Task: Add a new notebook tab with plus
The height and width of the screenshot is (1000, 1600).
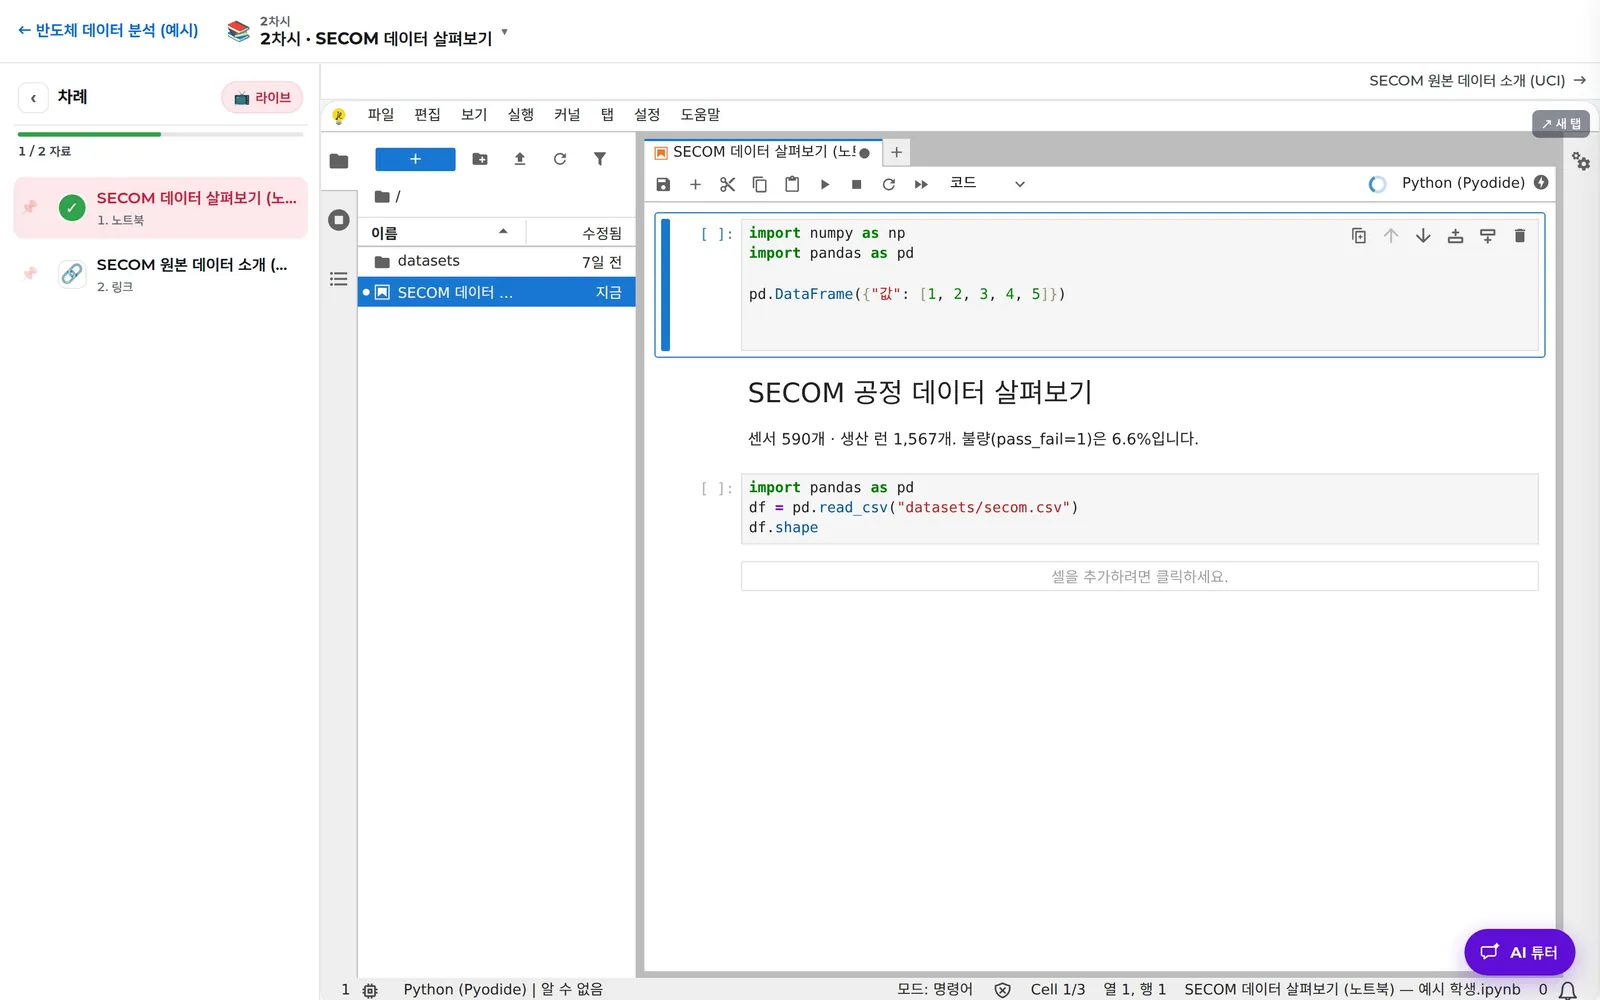Action: [897, 153]
